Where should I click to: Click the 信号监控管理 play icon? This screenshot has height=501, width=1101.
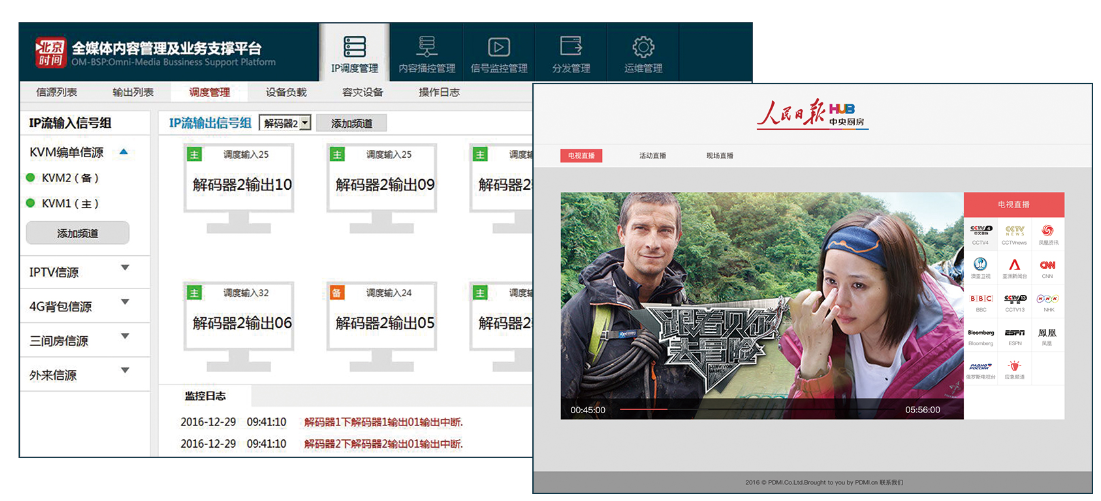click(498, 47)
